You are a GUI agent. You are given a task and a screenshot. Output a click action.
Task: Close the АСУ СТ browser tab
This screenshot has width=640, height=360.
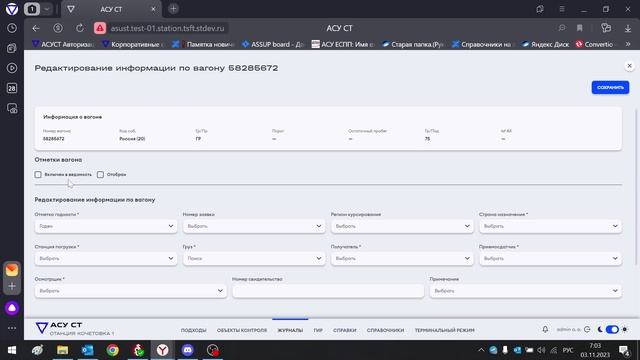coord(153,9)
